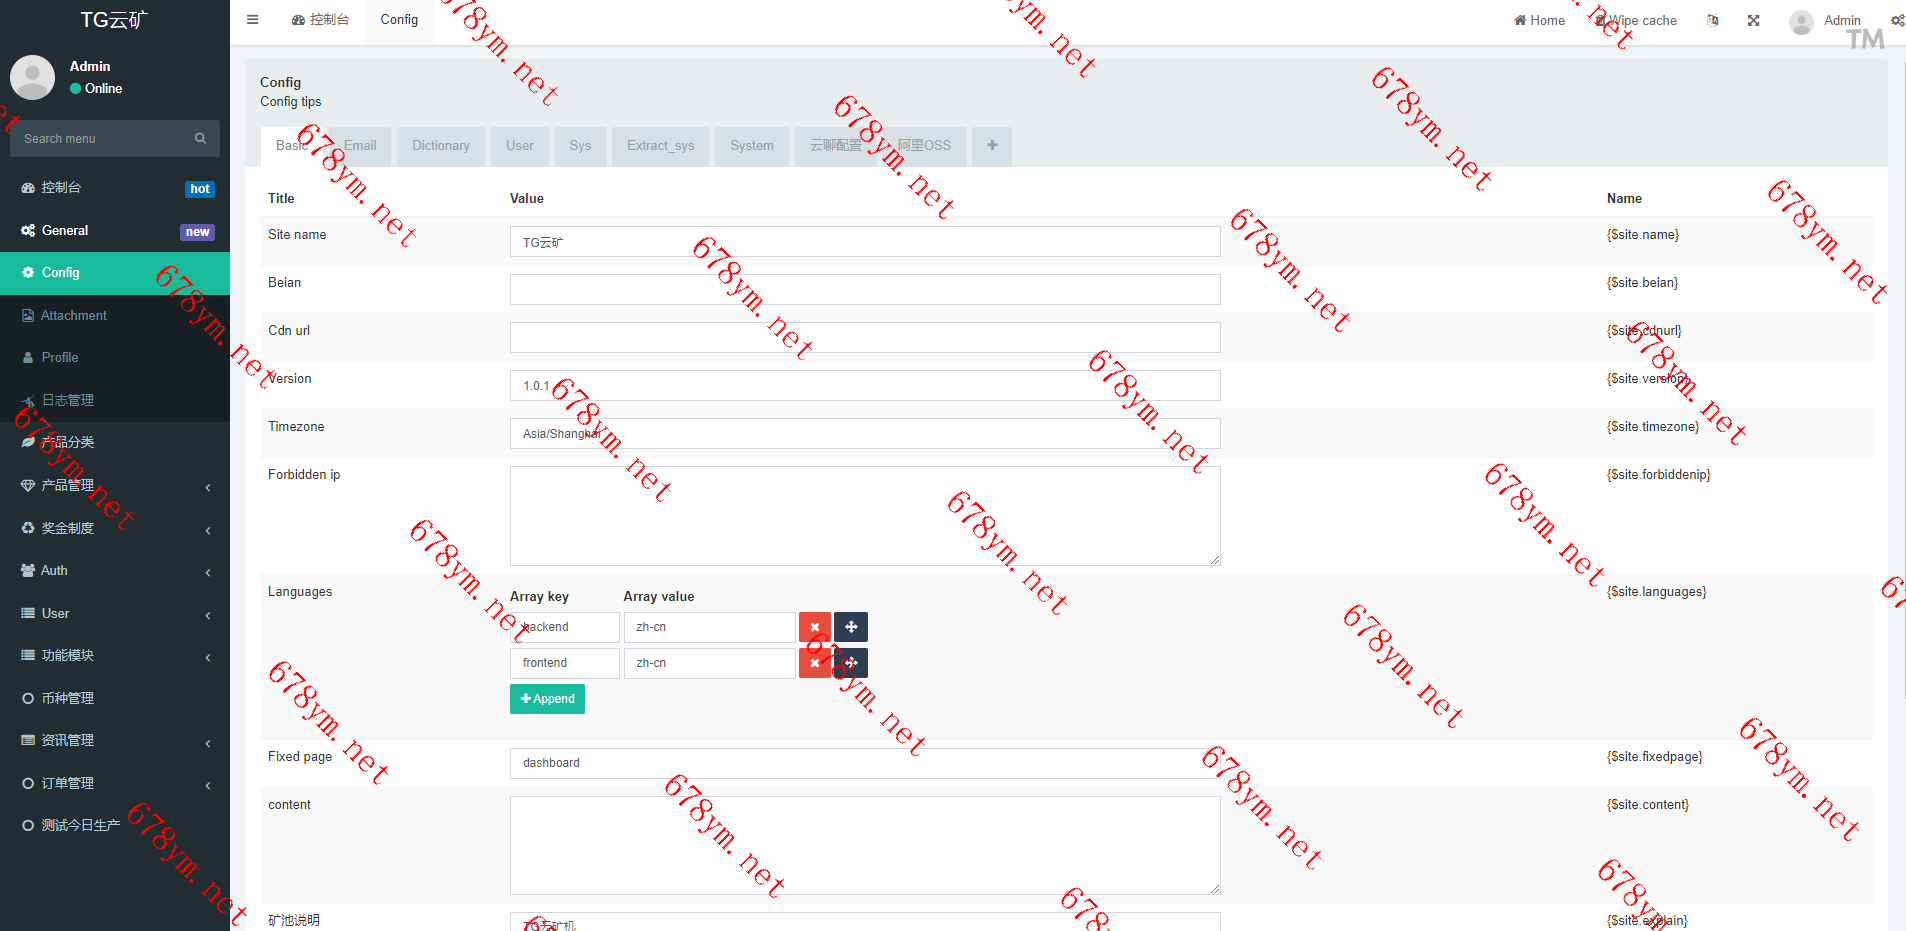The image size is (1906, 931).
Task: Click the hamburger menu toggle icon
Action: 252,20
